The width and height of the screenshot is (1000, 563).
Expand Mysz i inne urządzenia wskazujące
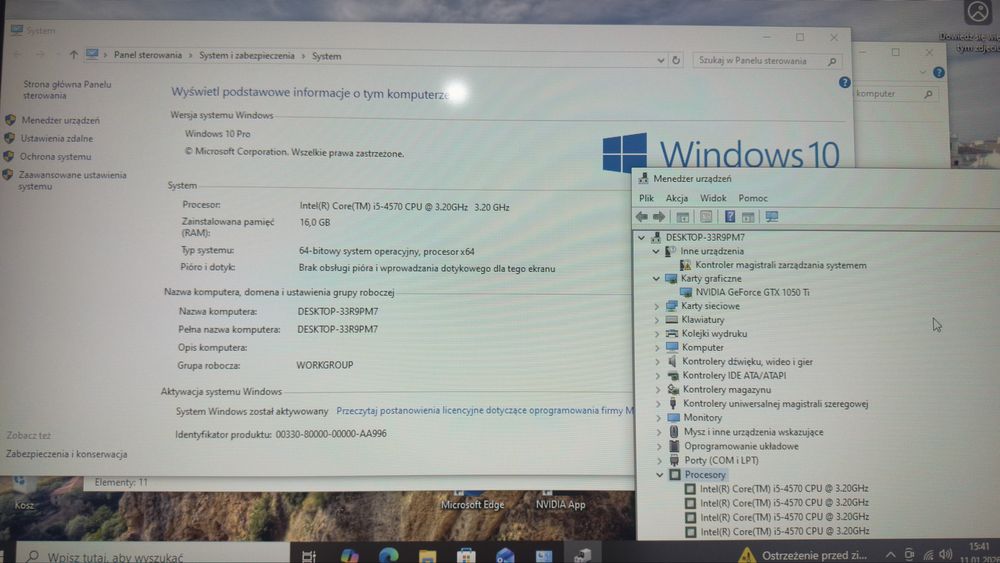click(659, 432)
